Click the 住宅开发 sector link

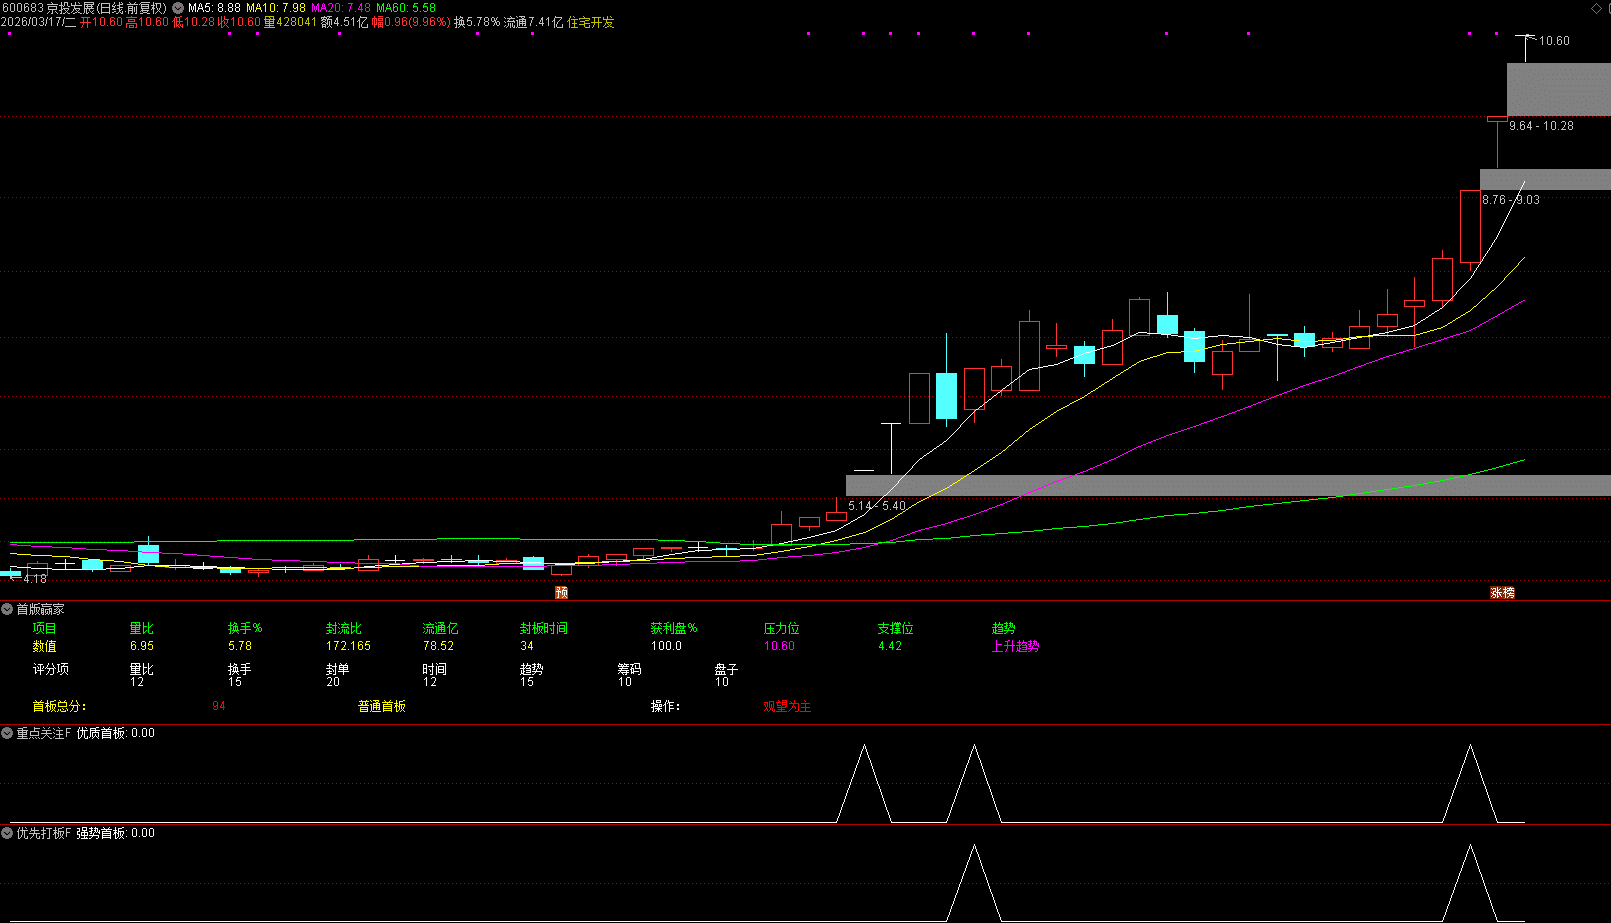tap(591, 22)
